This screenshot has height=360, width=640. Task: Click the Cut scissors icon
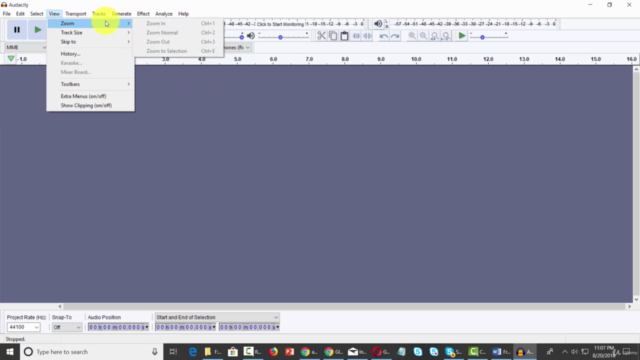tap(321, 36)
